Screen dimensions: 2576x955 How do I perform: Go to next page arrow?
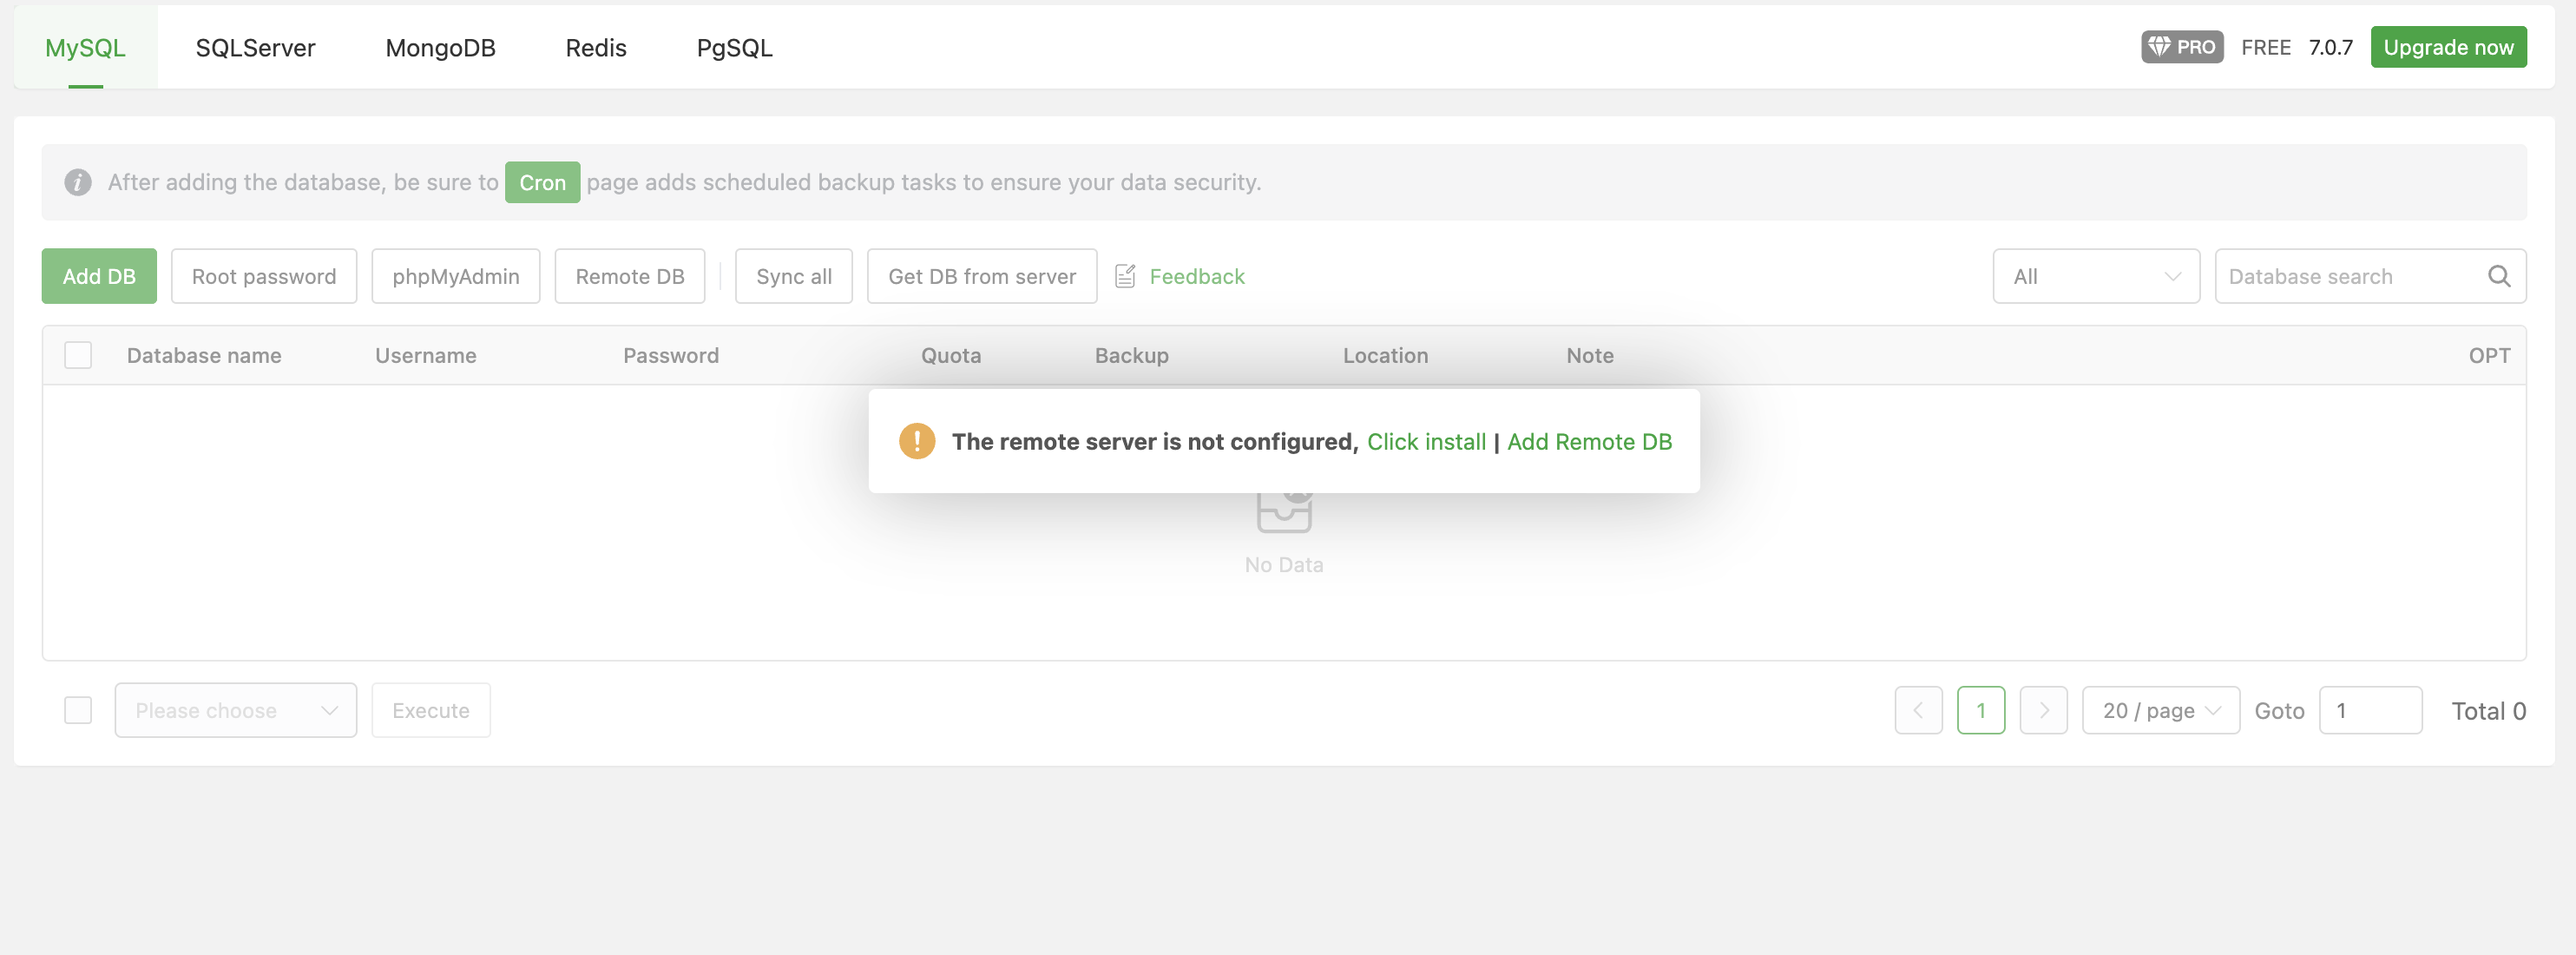point(2043,710)
